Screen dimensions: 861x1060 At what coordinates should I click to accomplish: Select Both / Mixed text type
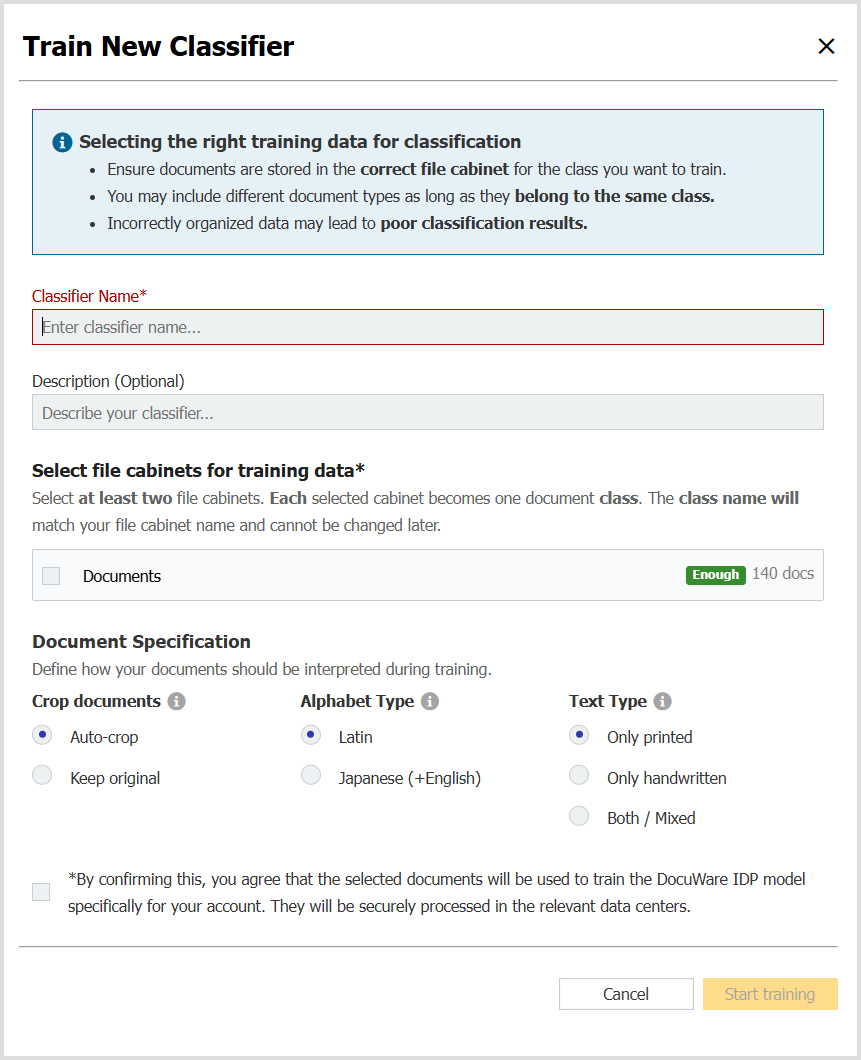pos(579,817)
